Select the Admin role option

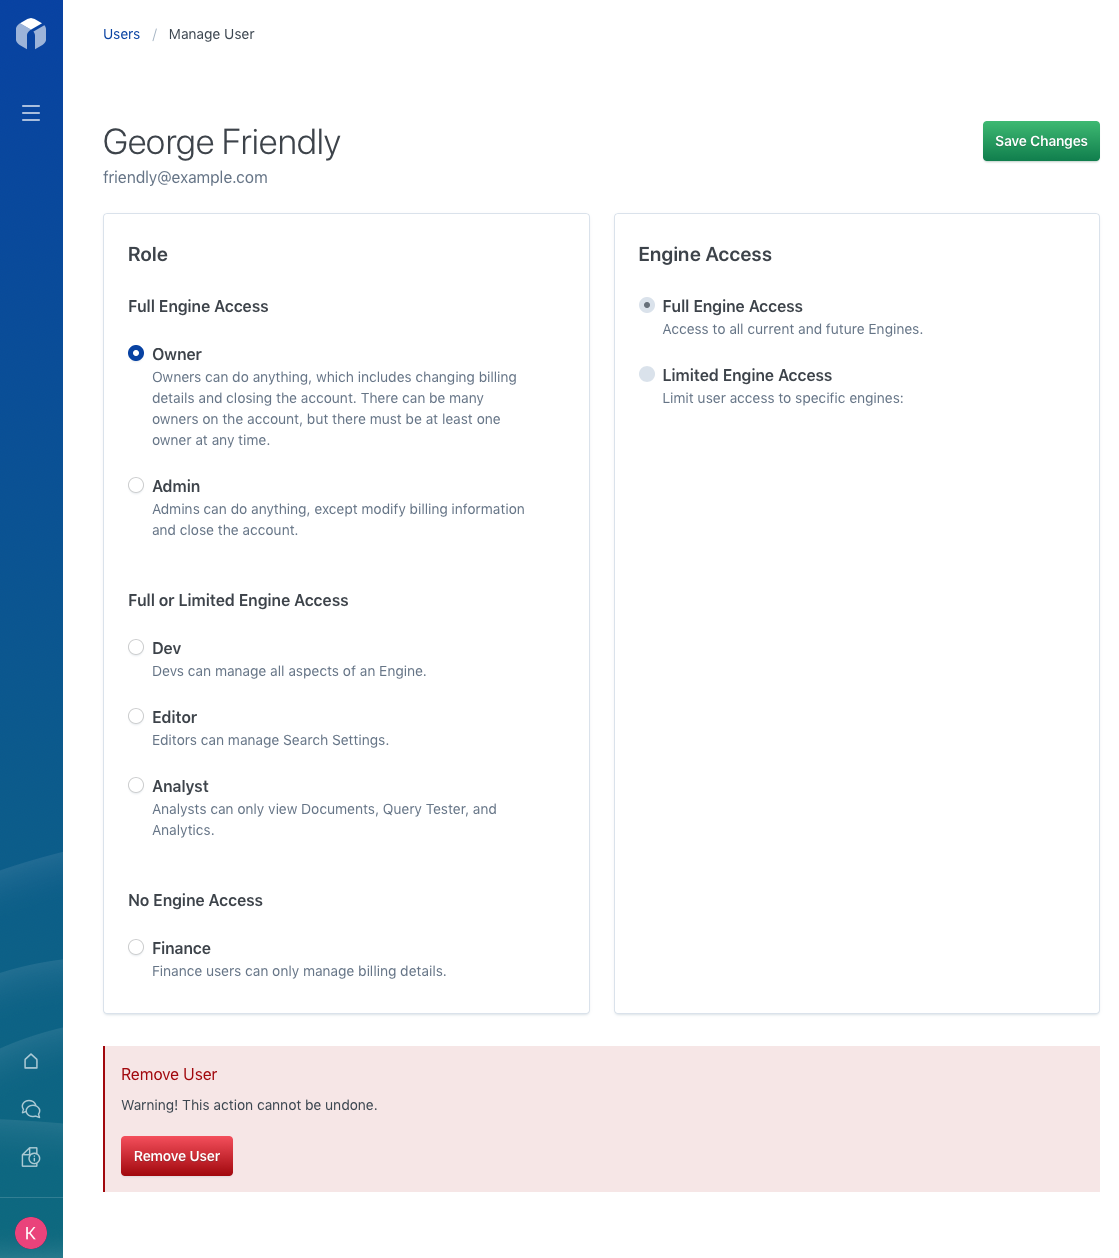pos(136,485)
